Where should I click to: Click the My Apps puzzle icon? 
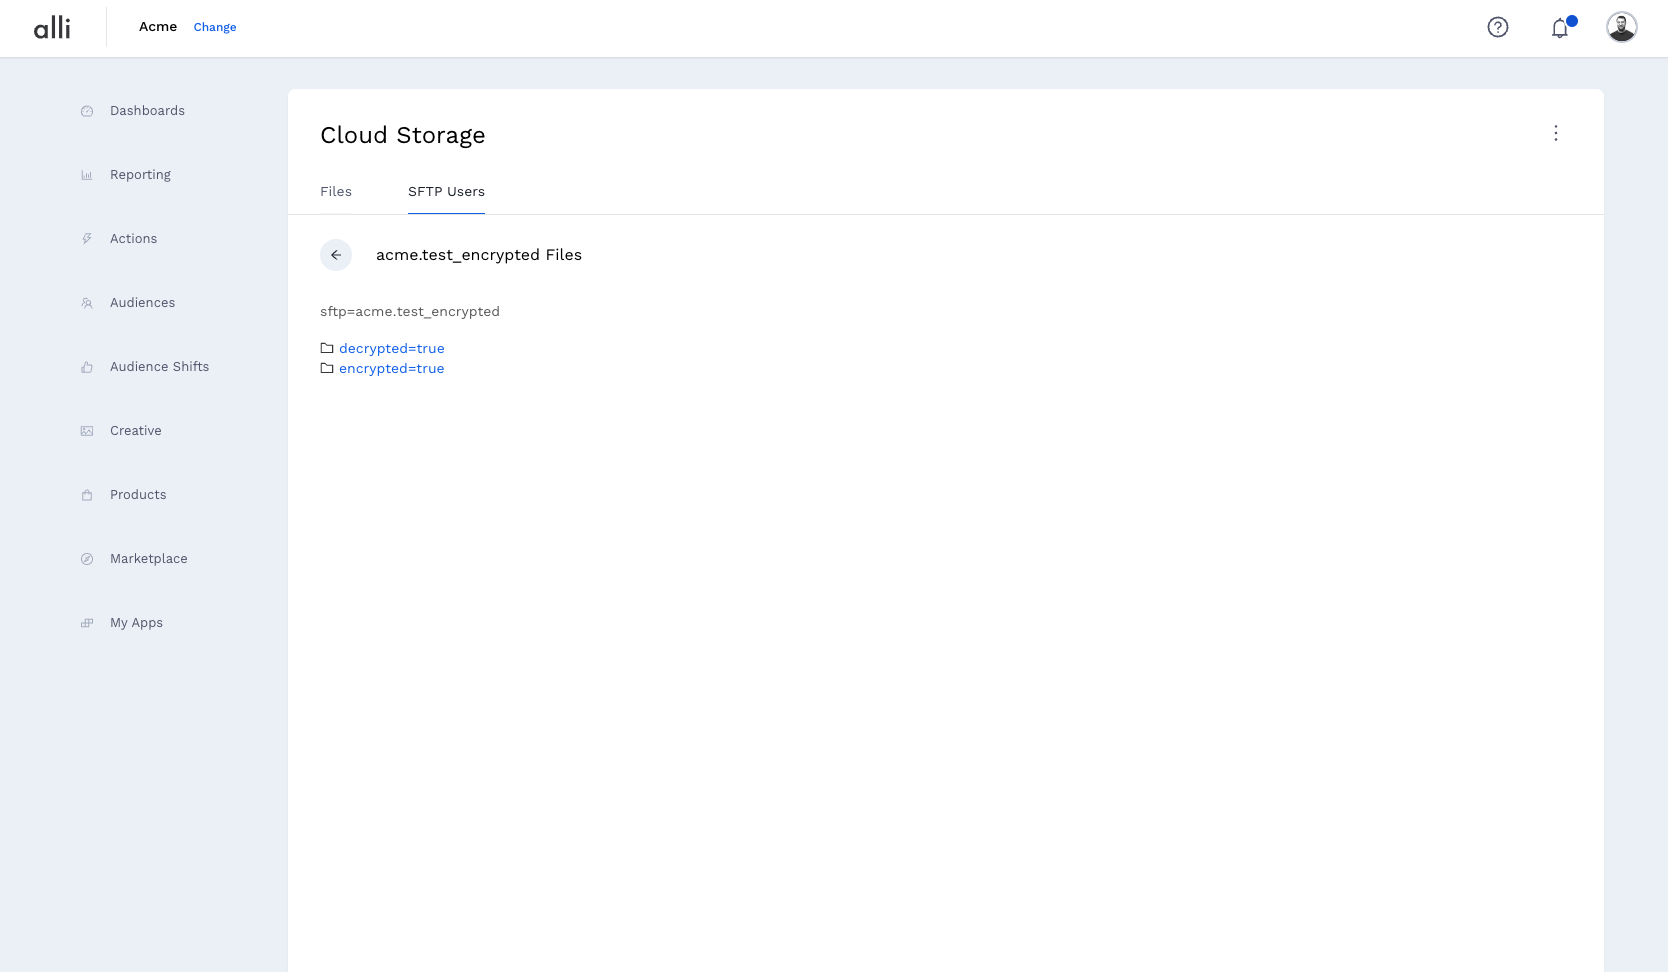coord(88,622)
